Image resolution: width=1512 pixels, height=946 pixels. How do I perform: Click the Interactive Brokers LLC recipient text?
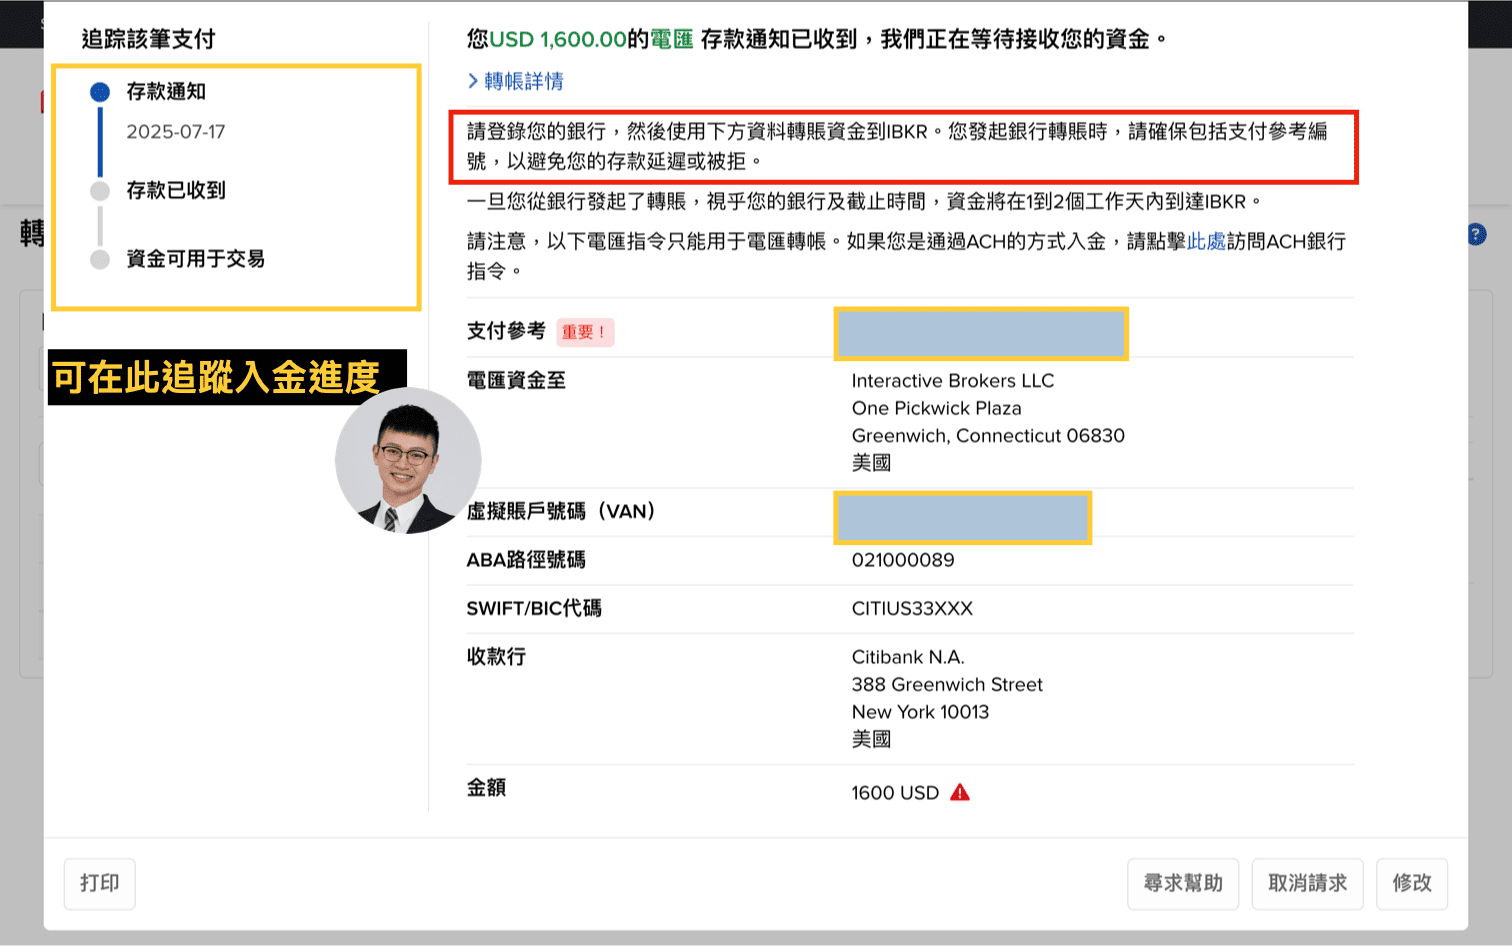click(x=953, y=381)
